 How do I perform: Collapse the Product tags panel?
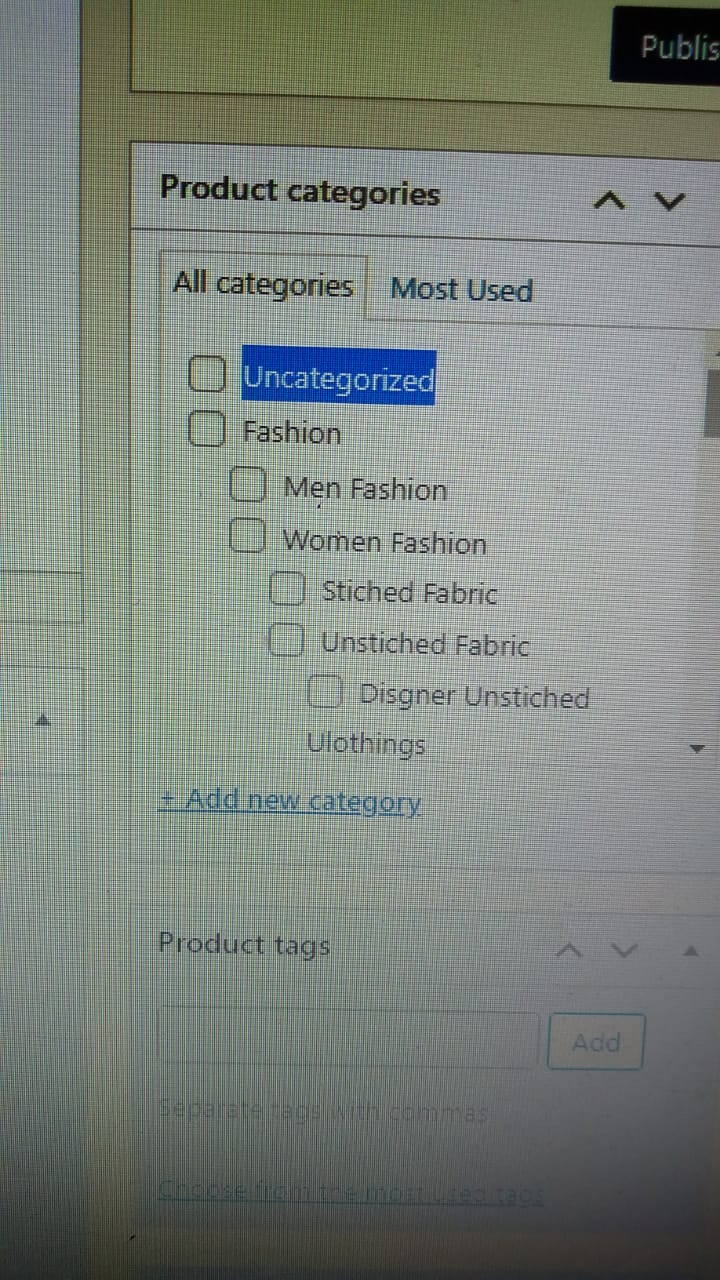pos(690,949)
